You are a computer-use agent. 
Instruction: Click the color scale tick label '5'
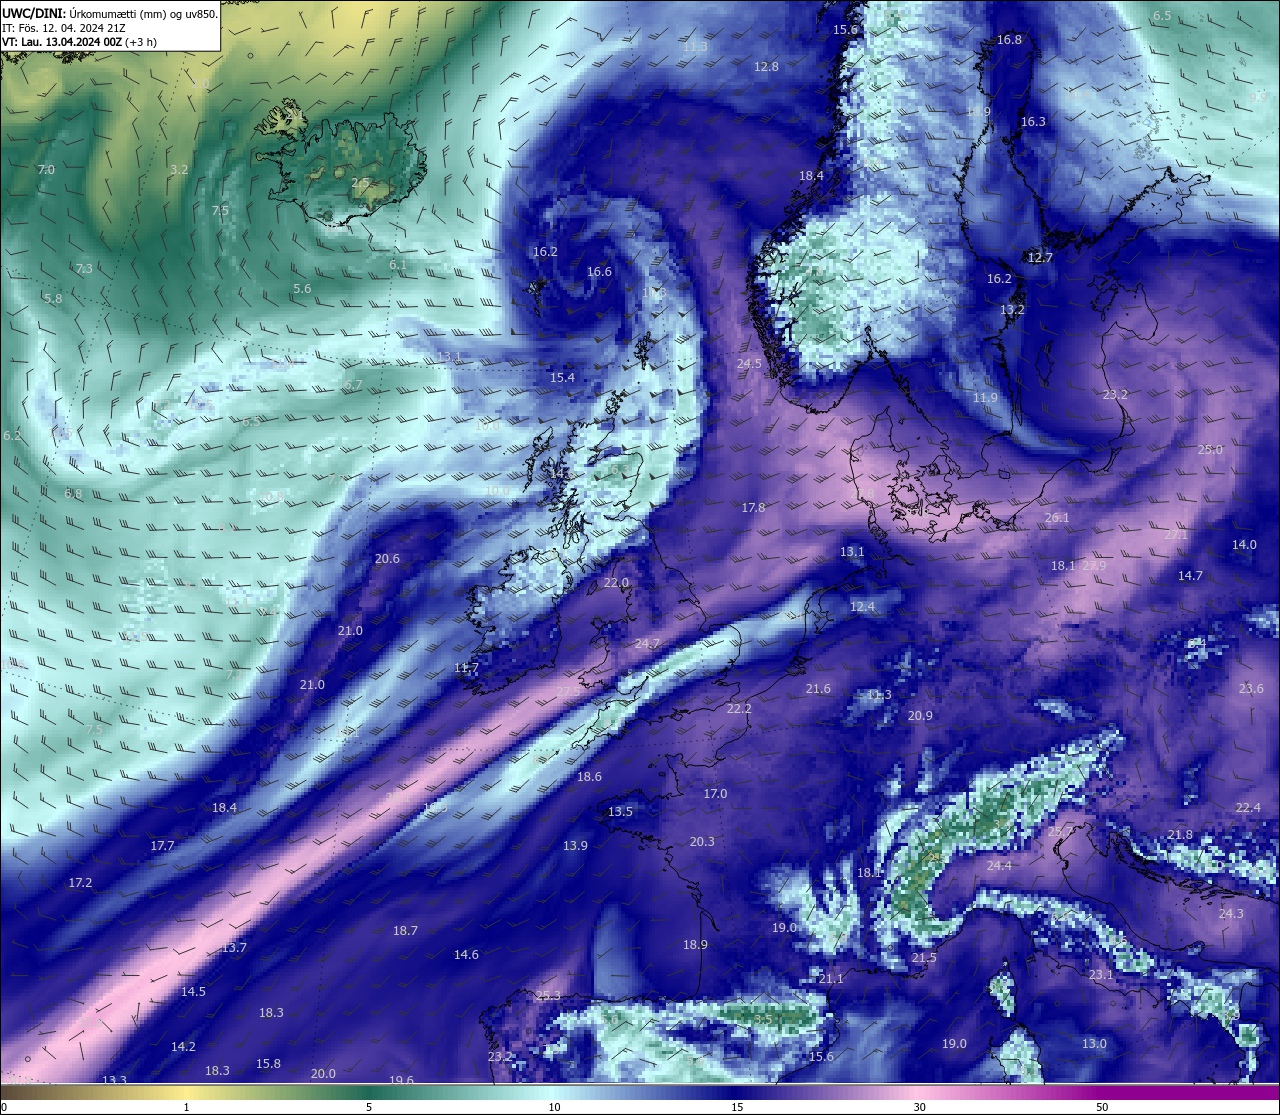[369, 1107]
